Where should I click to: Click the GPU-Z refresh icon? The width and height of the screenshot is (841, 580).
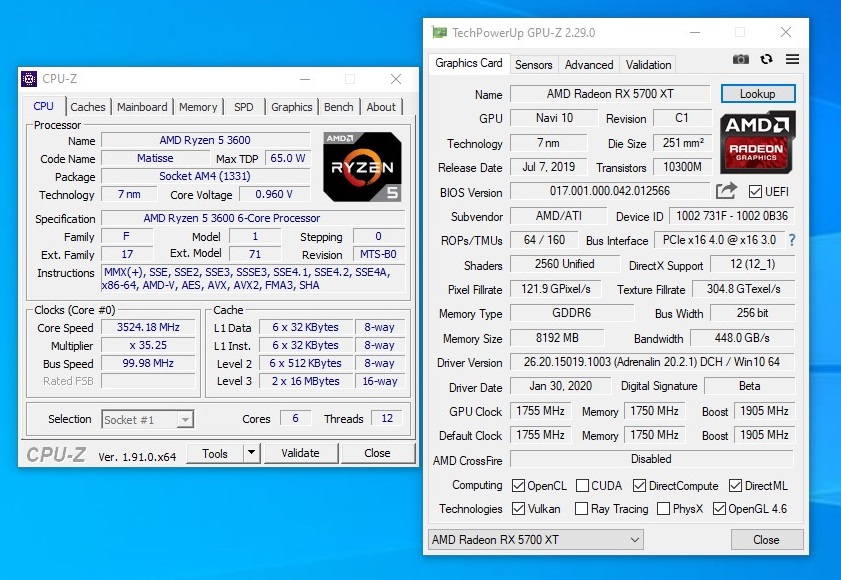766,59
